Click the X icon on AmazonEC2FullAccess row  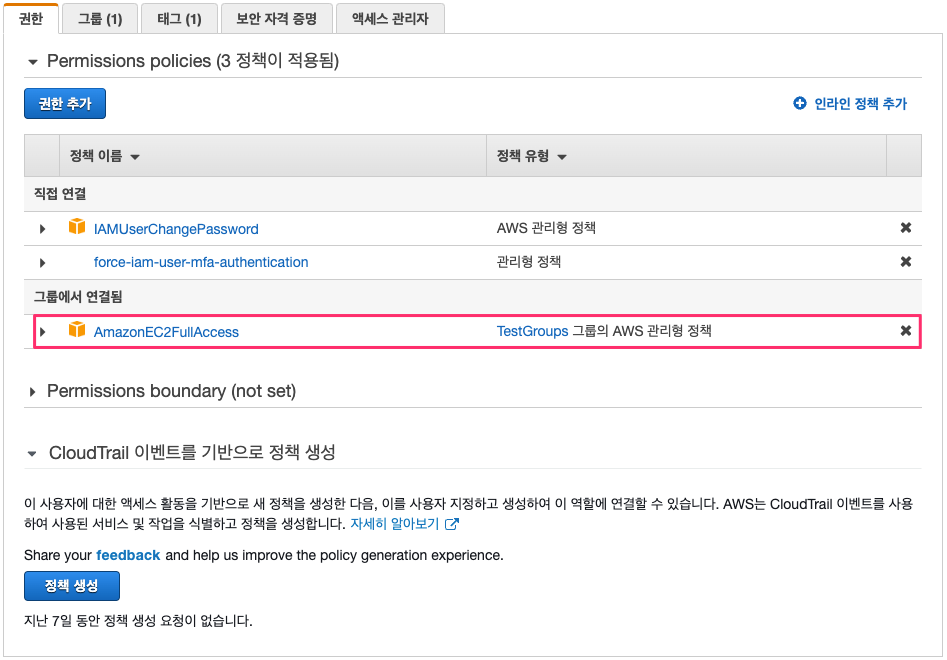point(905,330)
